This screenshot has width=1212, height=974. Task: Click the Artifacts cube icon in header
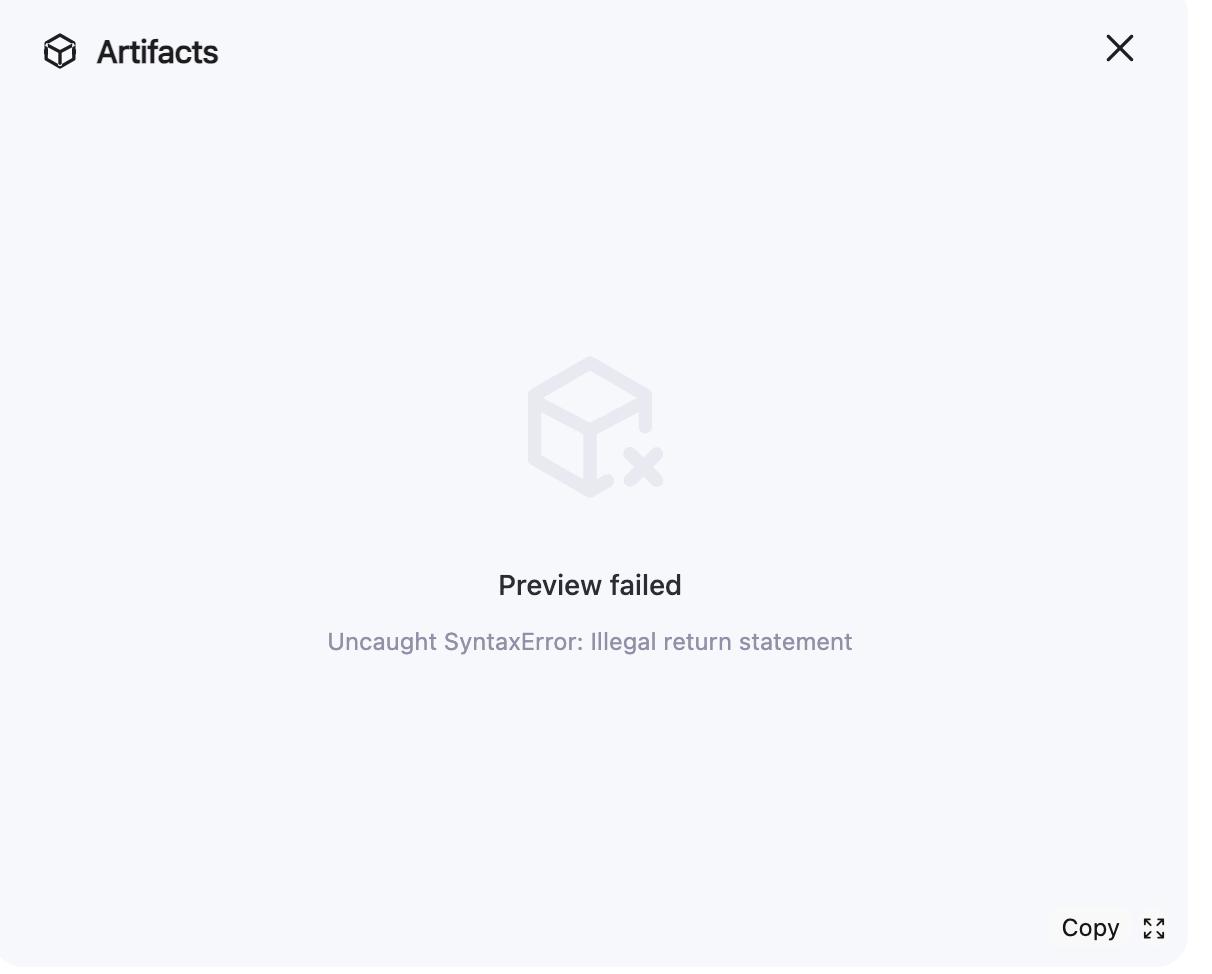60,51
